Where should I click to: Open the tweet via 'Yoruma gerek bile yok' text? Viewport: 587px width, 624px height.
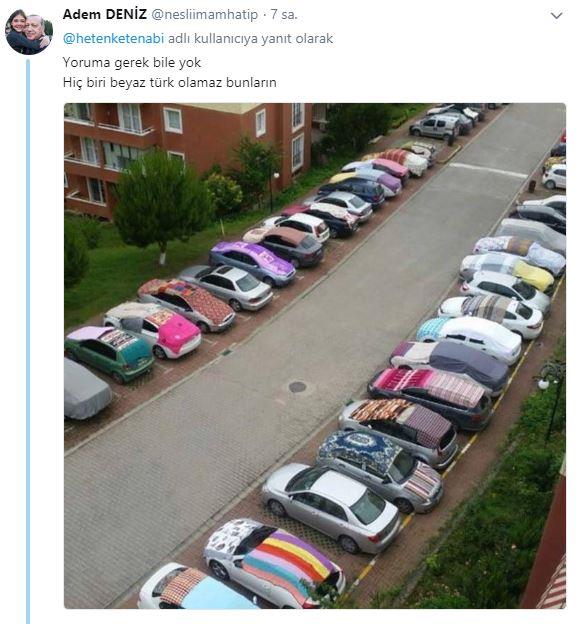click(x=132, y=62)
